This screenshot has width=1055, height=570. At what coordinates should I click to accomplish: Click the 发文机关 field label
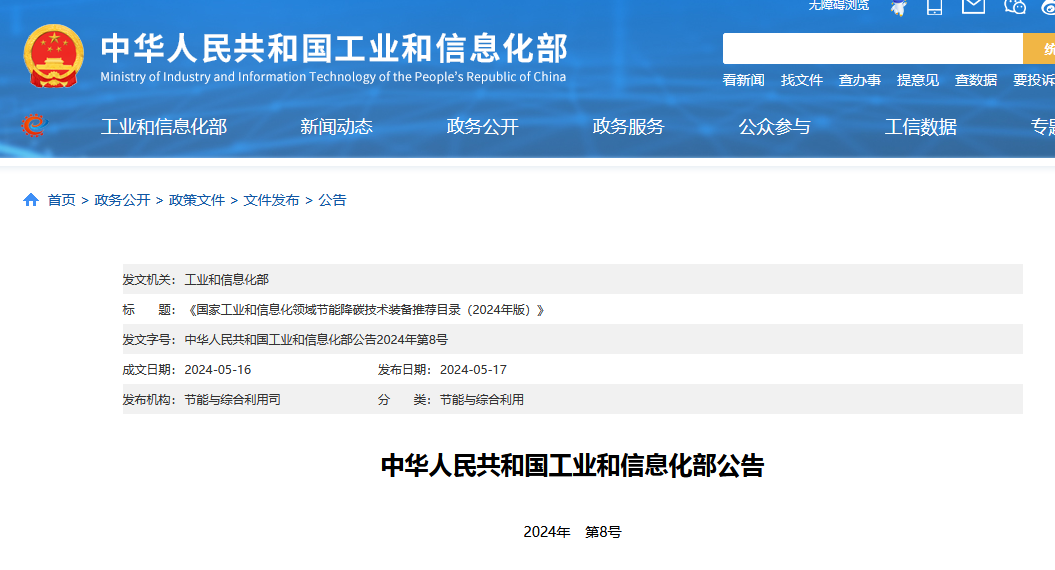pos(149,279)
